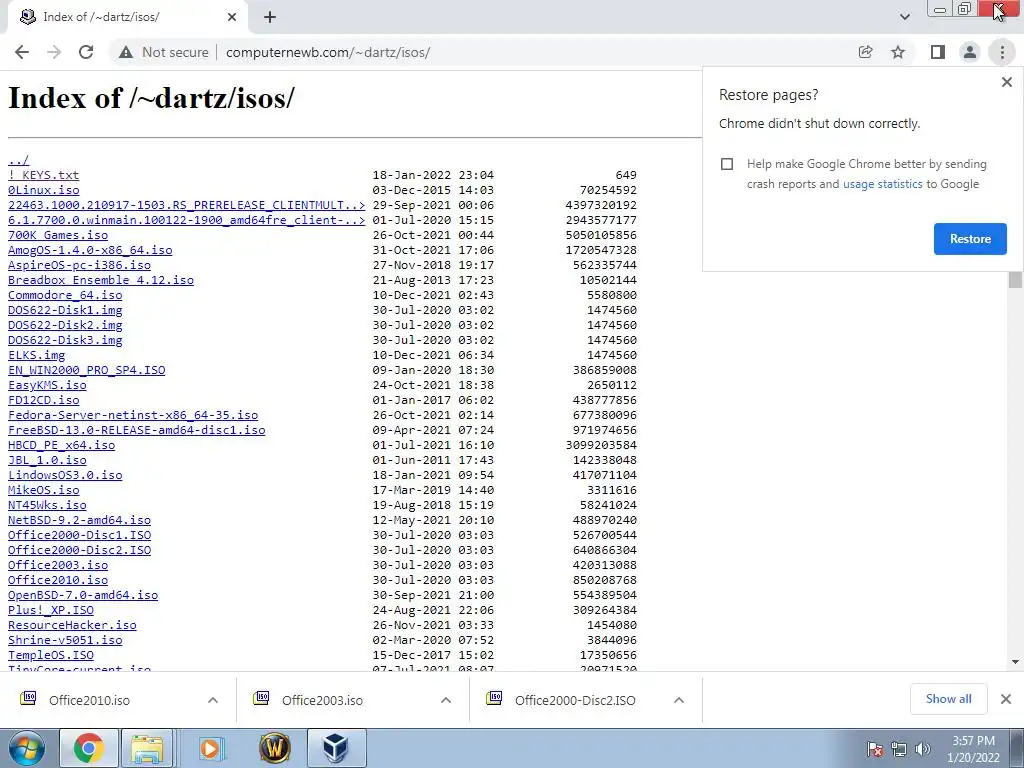Download ResourceHacker.iso
This screenshot has width=1024, height=768.
(72, 625)
